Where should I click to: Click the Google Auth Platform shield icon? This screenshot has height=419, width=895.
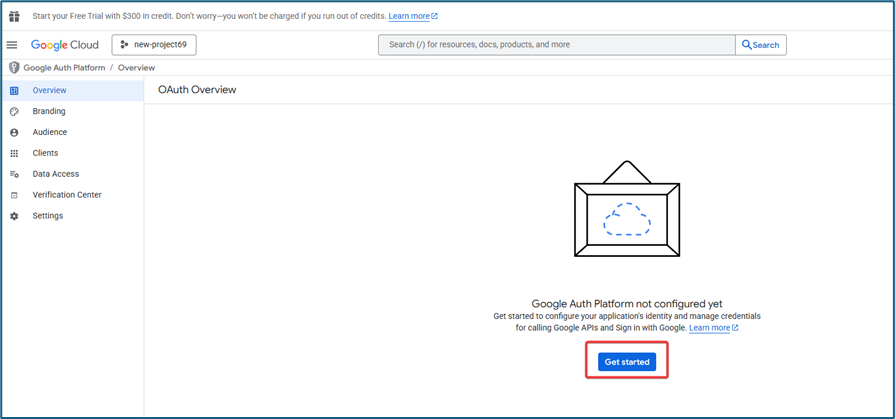coord(14,68)
